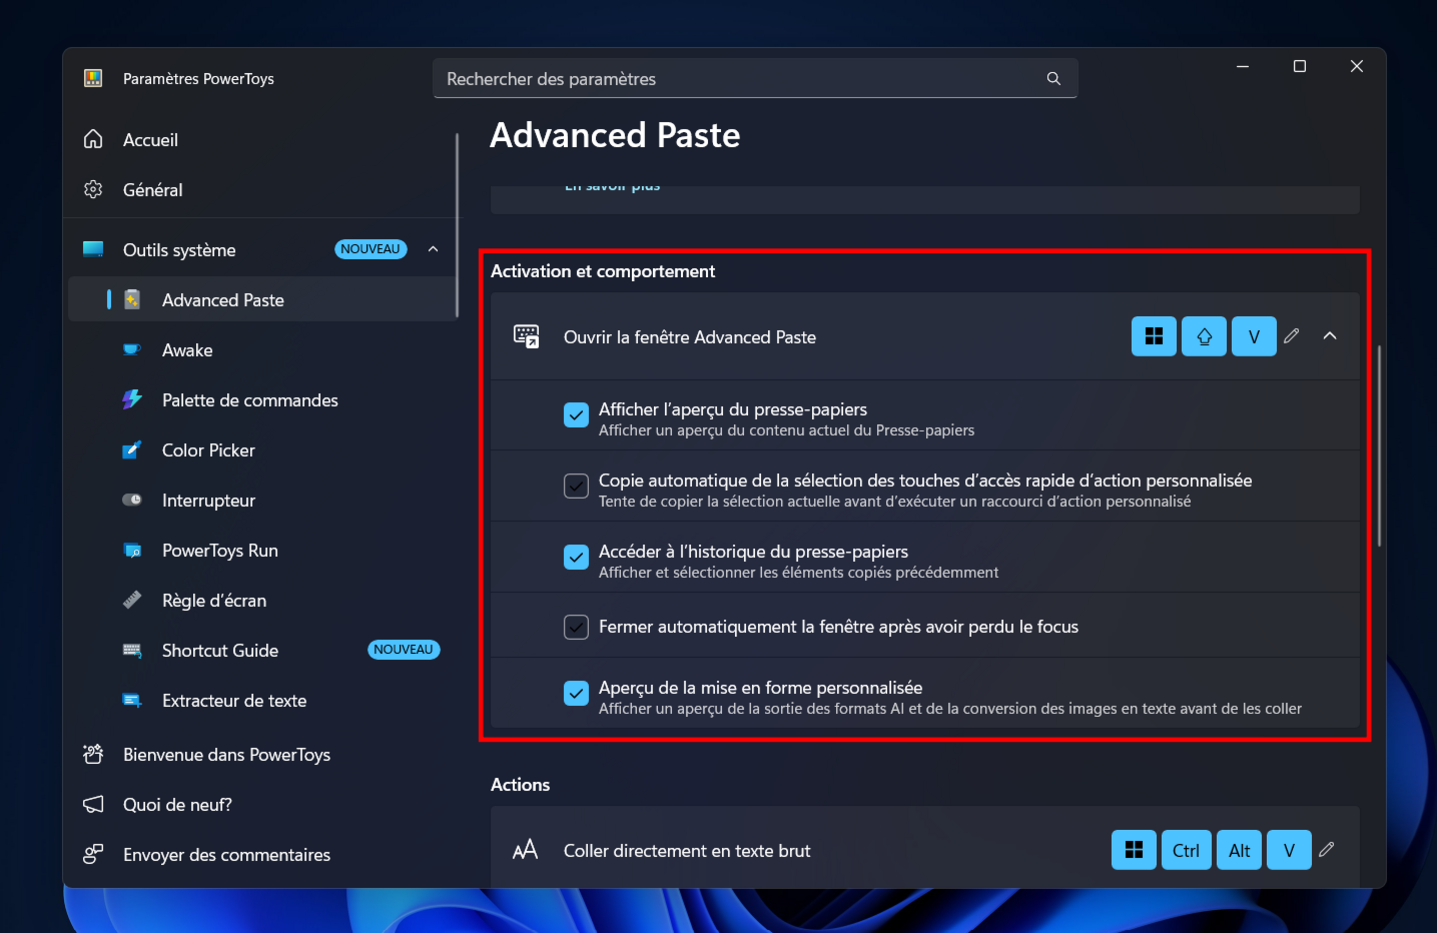
Task: Click the V key in the plain-text shortcut
Action: pos(1289,850)
